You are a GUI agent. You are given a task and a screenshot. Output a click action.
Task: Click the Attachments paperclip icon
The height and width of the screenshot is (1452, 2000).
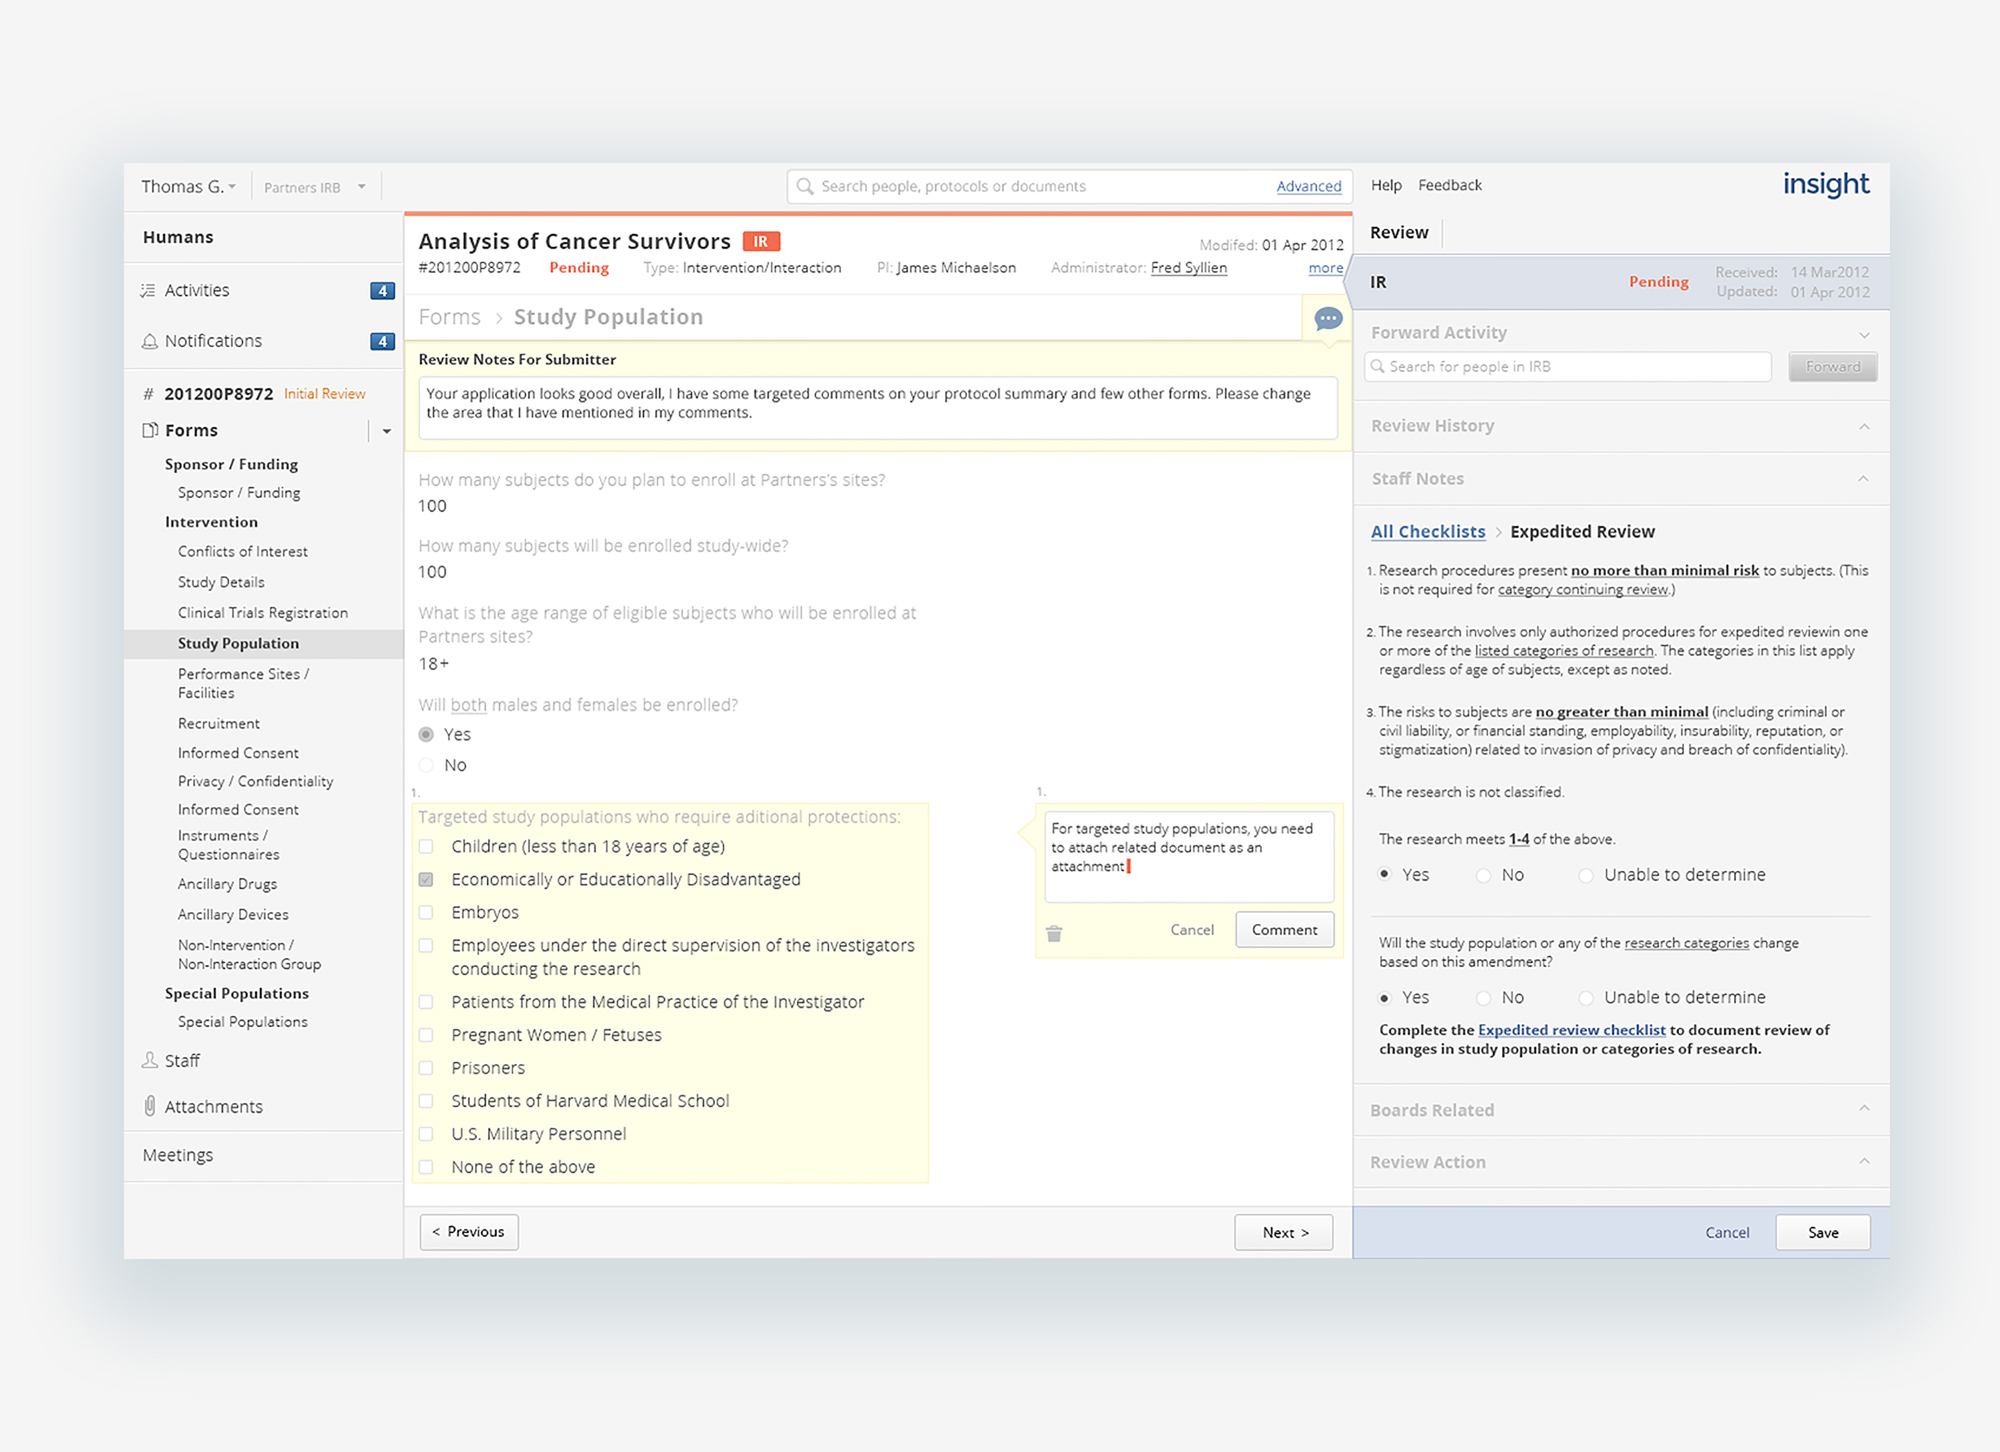150,1106
